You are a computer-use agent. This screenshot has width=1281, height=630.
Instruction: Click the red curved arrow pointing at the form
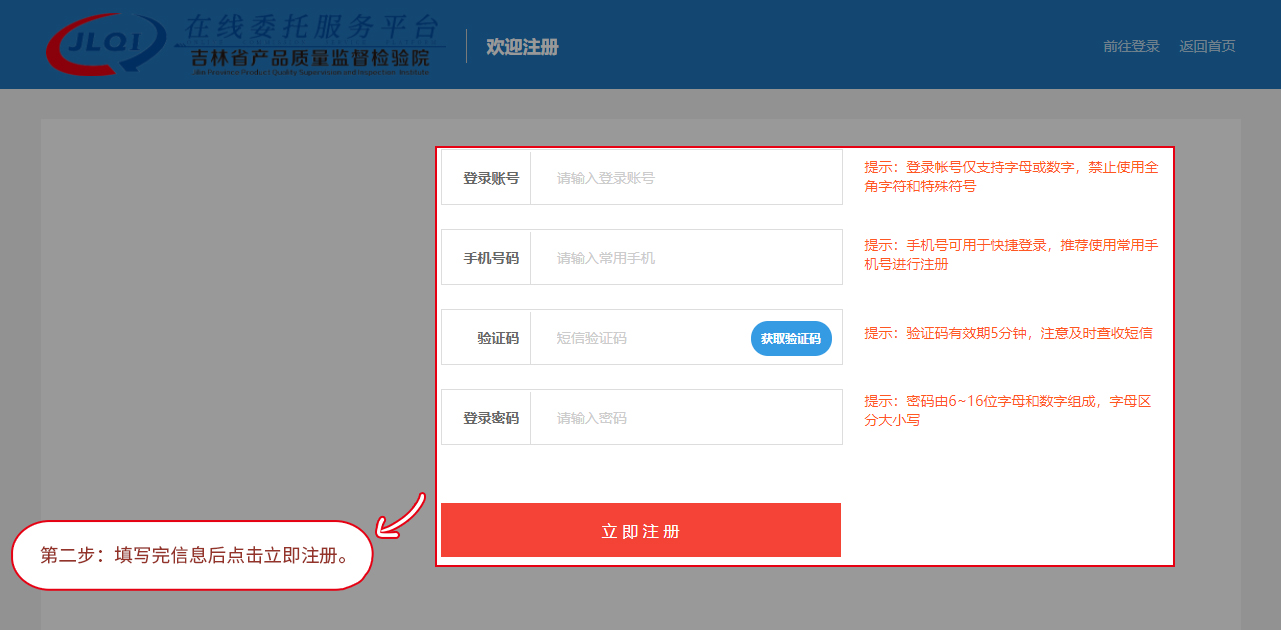pyautogui.click(x=400, y=517)
